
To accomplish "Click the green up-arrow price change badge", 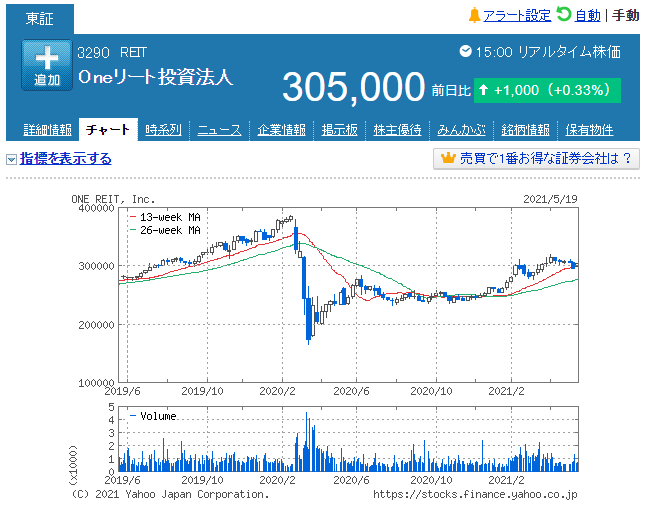I will pyautogui.click(x=547, y=90).
